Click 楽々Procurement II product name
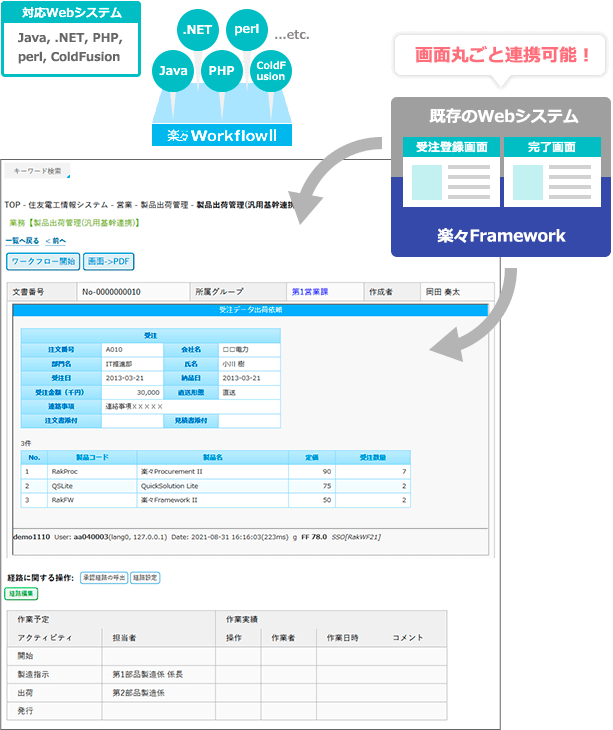The height and width of the screenshot is (730, 613). click(x=172, y=472)
